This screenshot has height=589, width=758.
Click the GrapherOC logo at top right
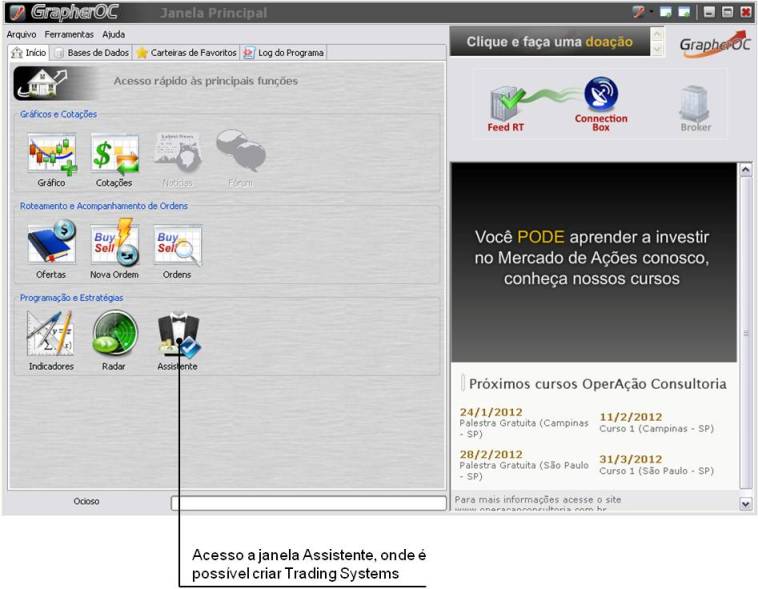tap(714, 44)
